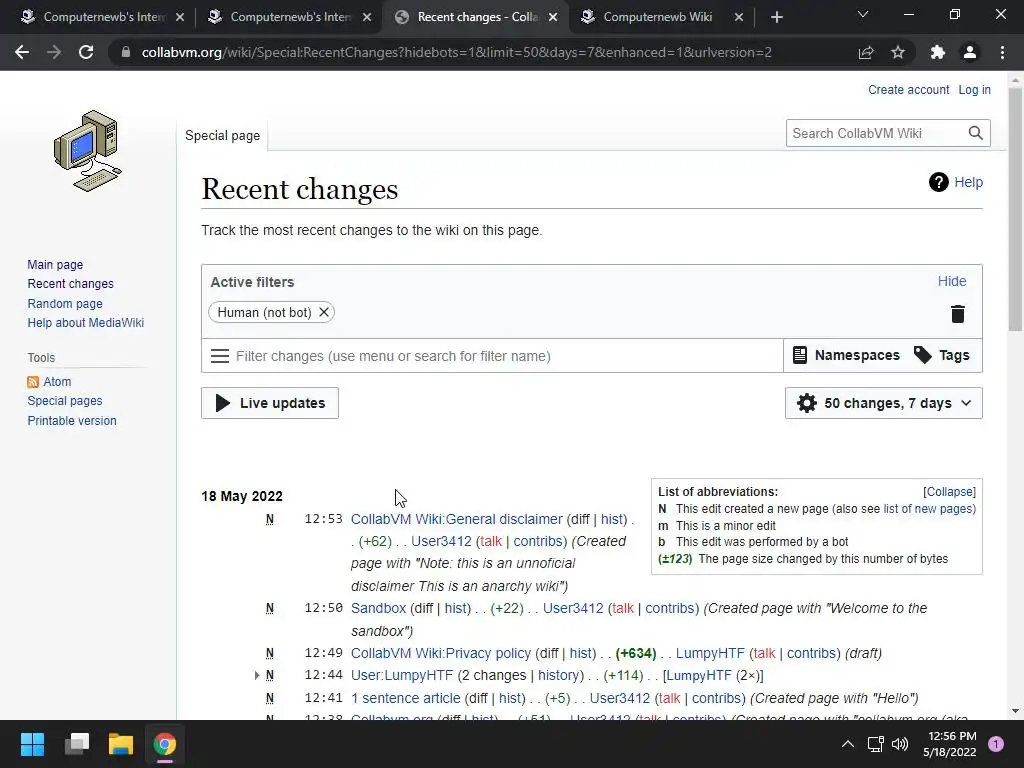Open contribs link on 1 sentence article row
The width and height of the screenshot is (1024, 768).
(x=715, y=698)
